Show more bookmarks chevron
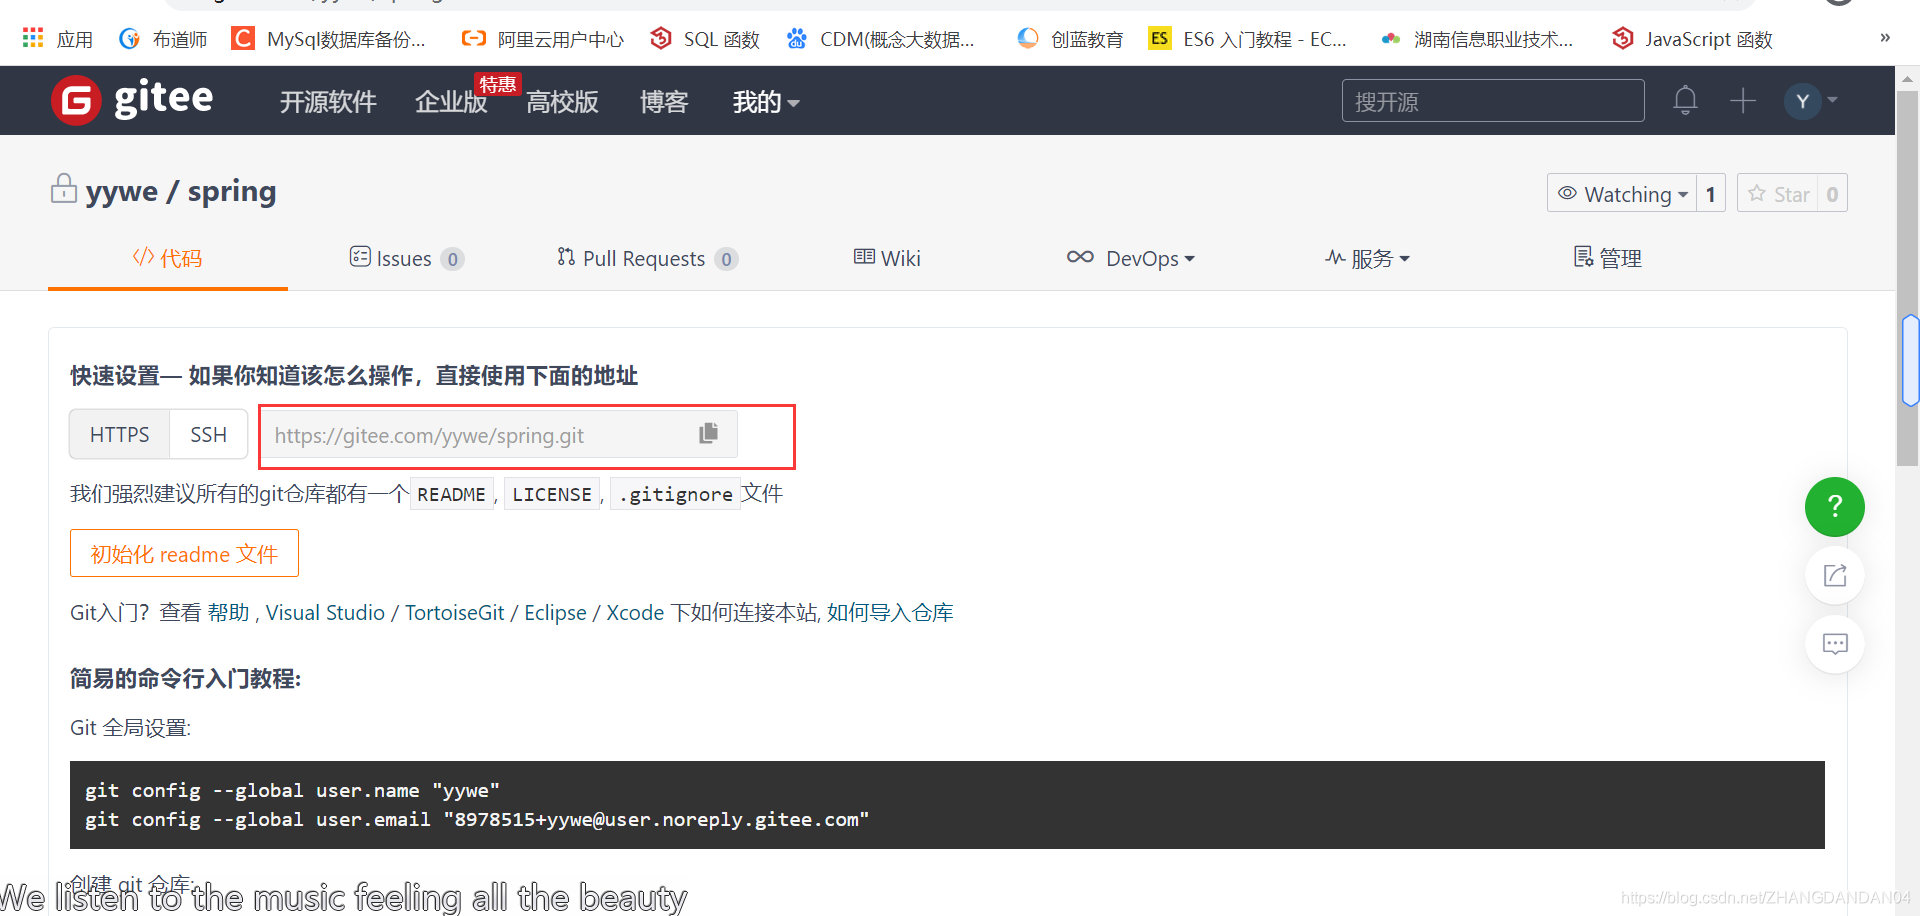This screenshot has width=1920, height=916. point(1885,38)
